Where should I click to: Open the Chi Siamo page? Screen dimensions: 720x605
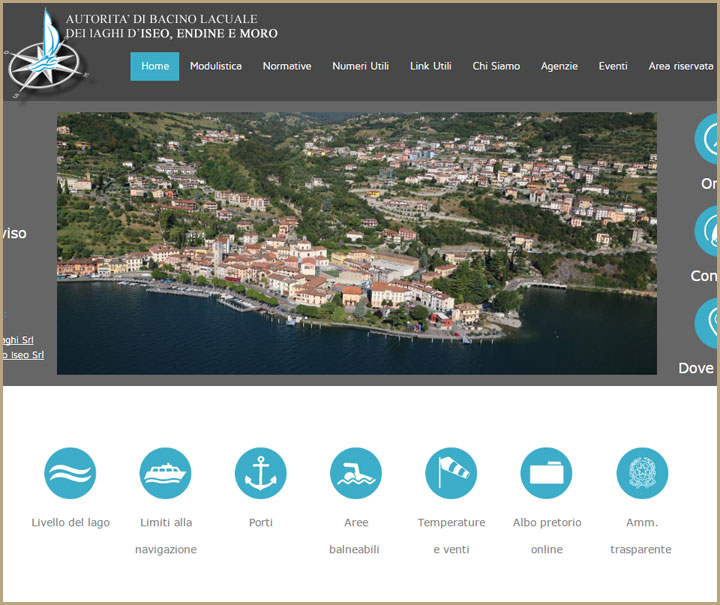pyautogui.click(x=496, y=66)
